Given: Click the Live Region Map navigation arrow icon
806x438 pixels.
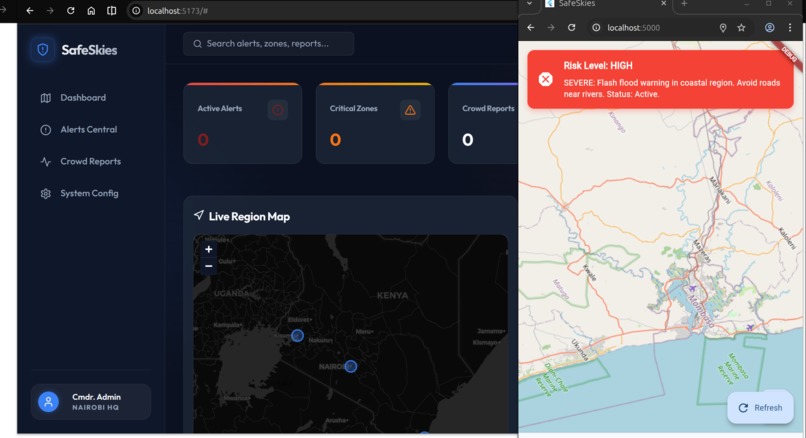Looking at the screenshot, I should 199,215.
